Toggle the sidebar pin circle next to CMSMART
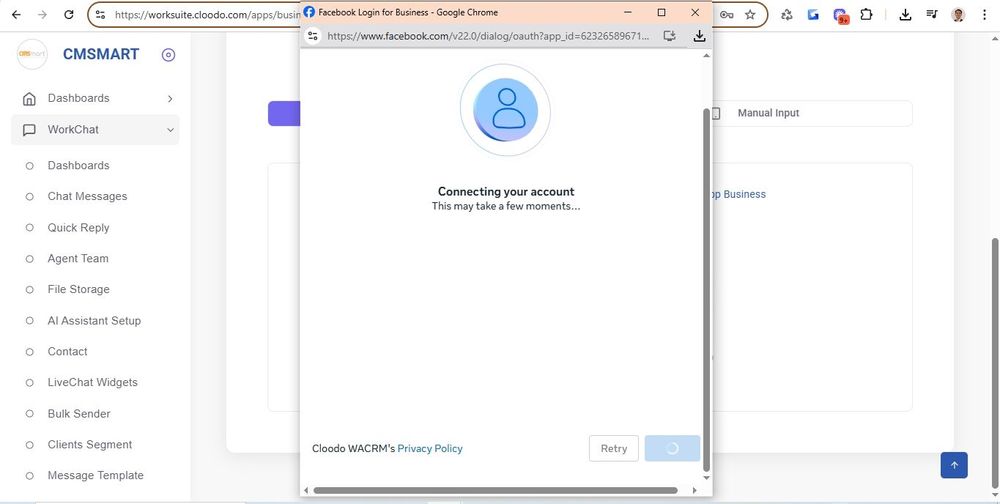The height and width of the screenshot is (504, 1000). click(x=168, y=55)
